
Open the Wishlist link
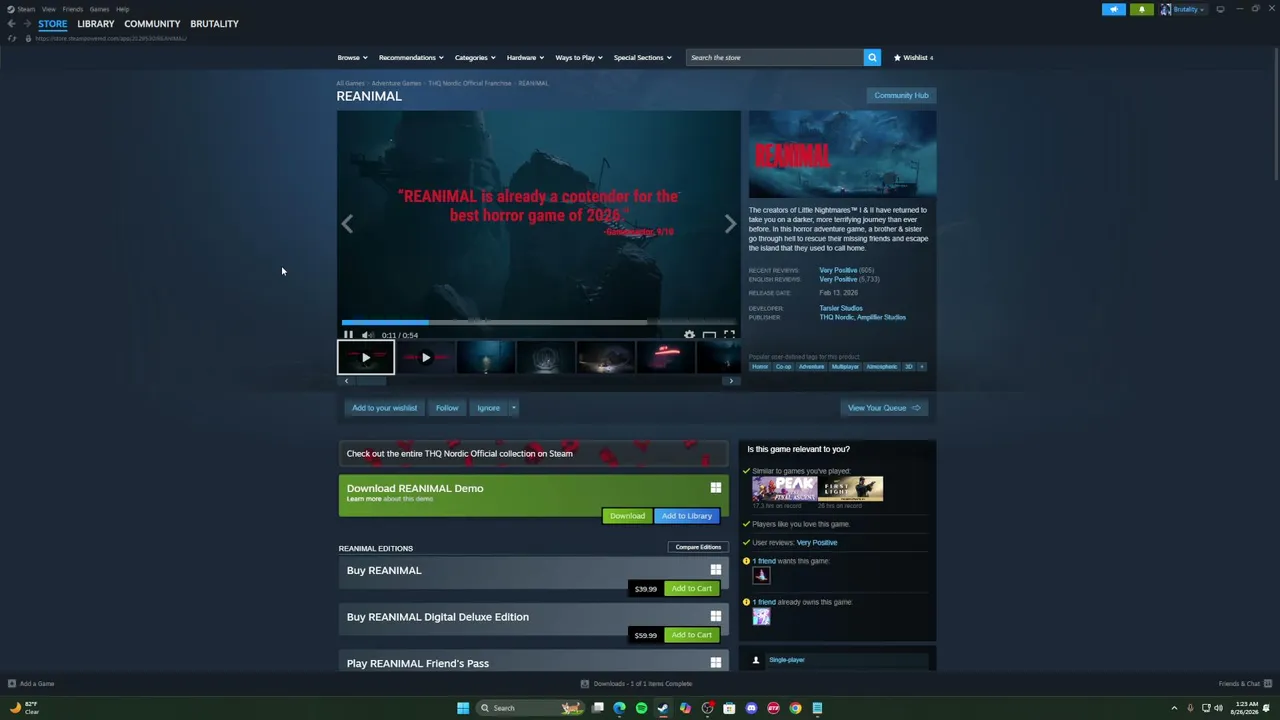(913, 58)
